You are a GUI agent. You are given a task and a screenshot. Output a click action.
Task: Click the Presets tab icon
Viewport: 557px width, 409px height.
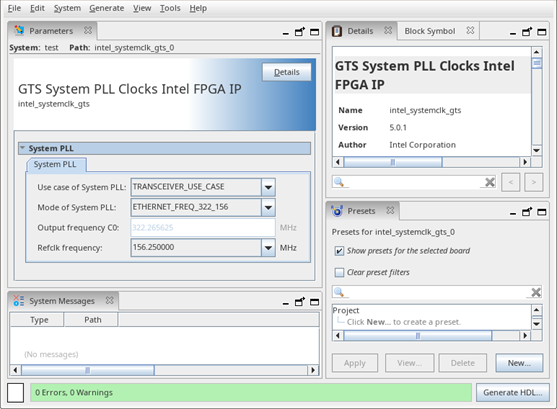pos(337,211)
